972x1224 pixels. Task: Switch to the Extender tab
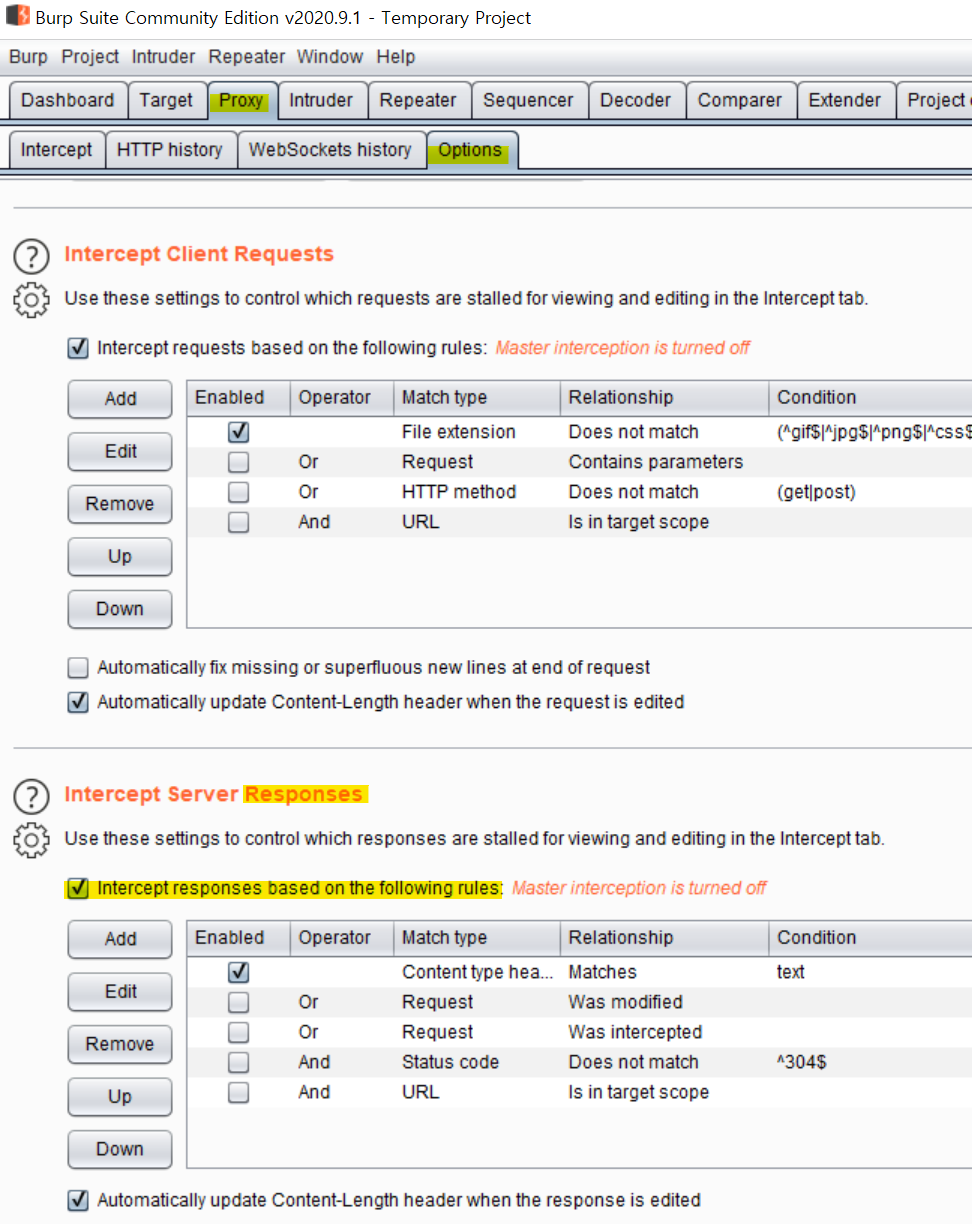tap(845, 100)
